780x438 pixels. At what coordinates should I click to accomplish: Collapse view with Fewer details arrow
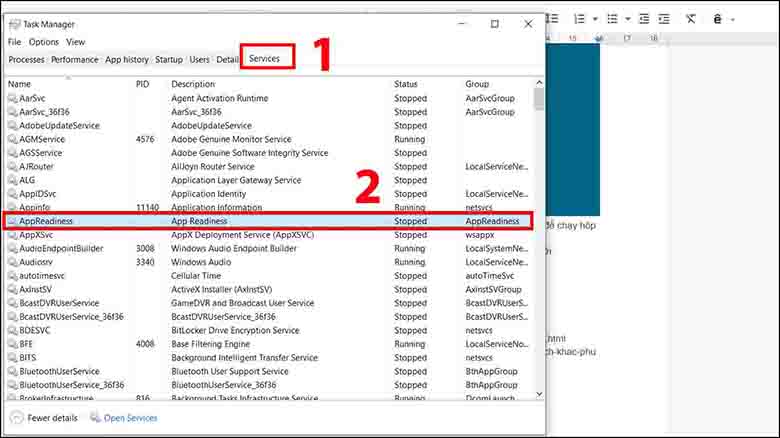(x=14, y=418)
